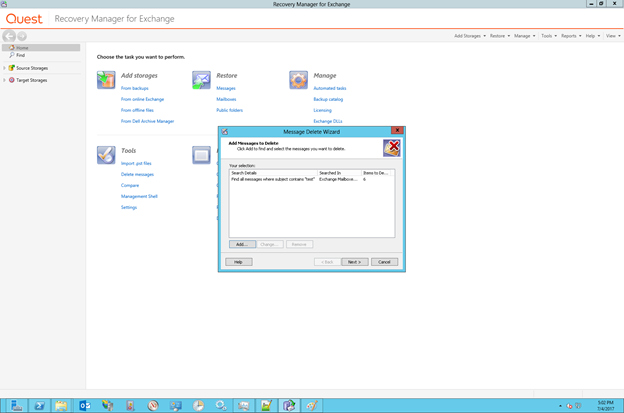Select Find in the left navigation
Viewport: 624px width, 413px height.
tap(20, 55)
